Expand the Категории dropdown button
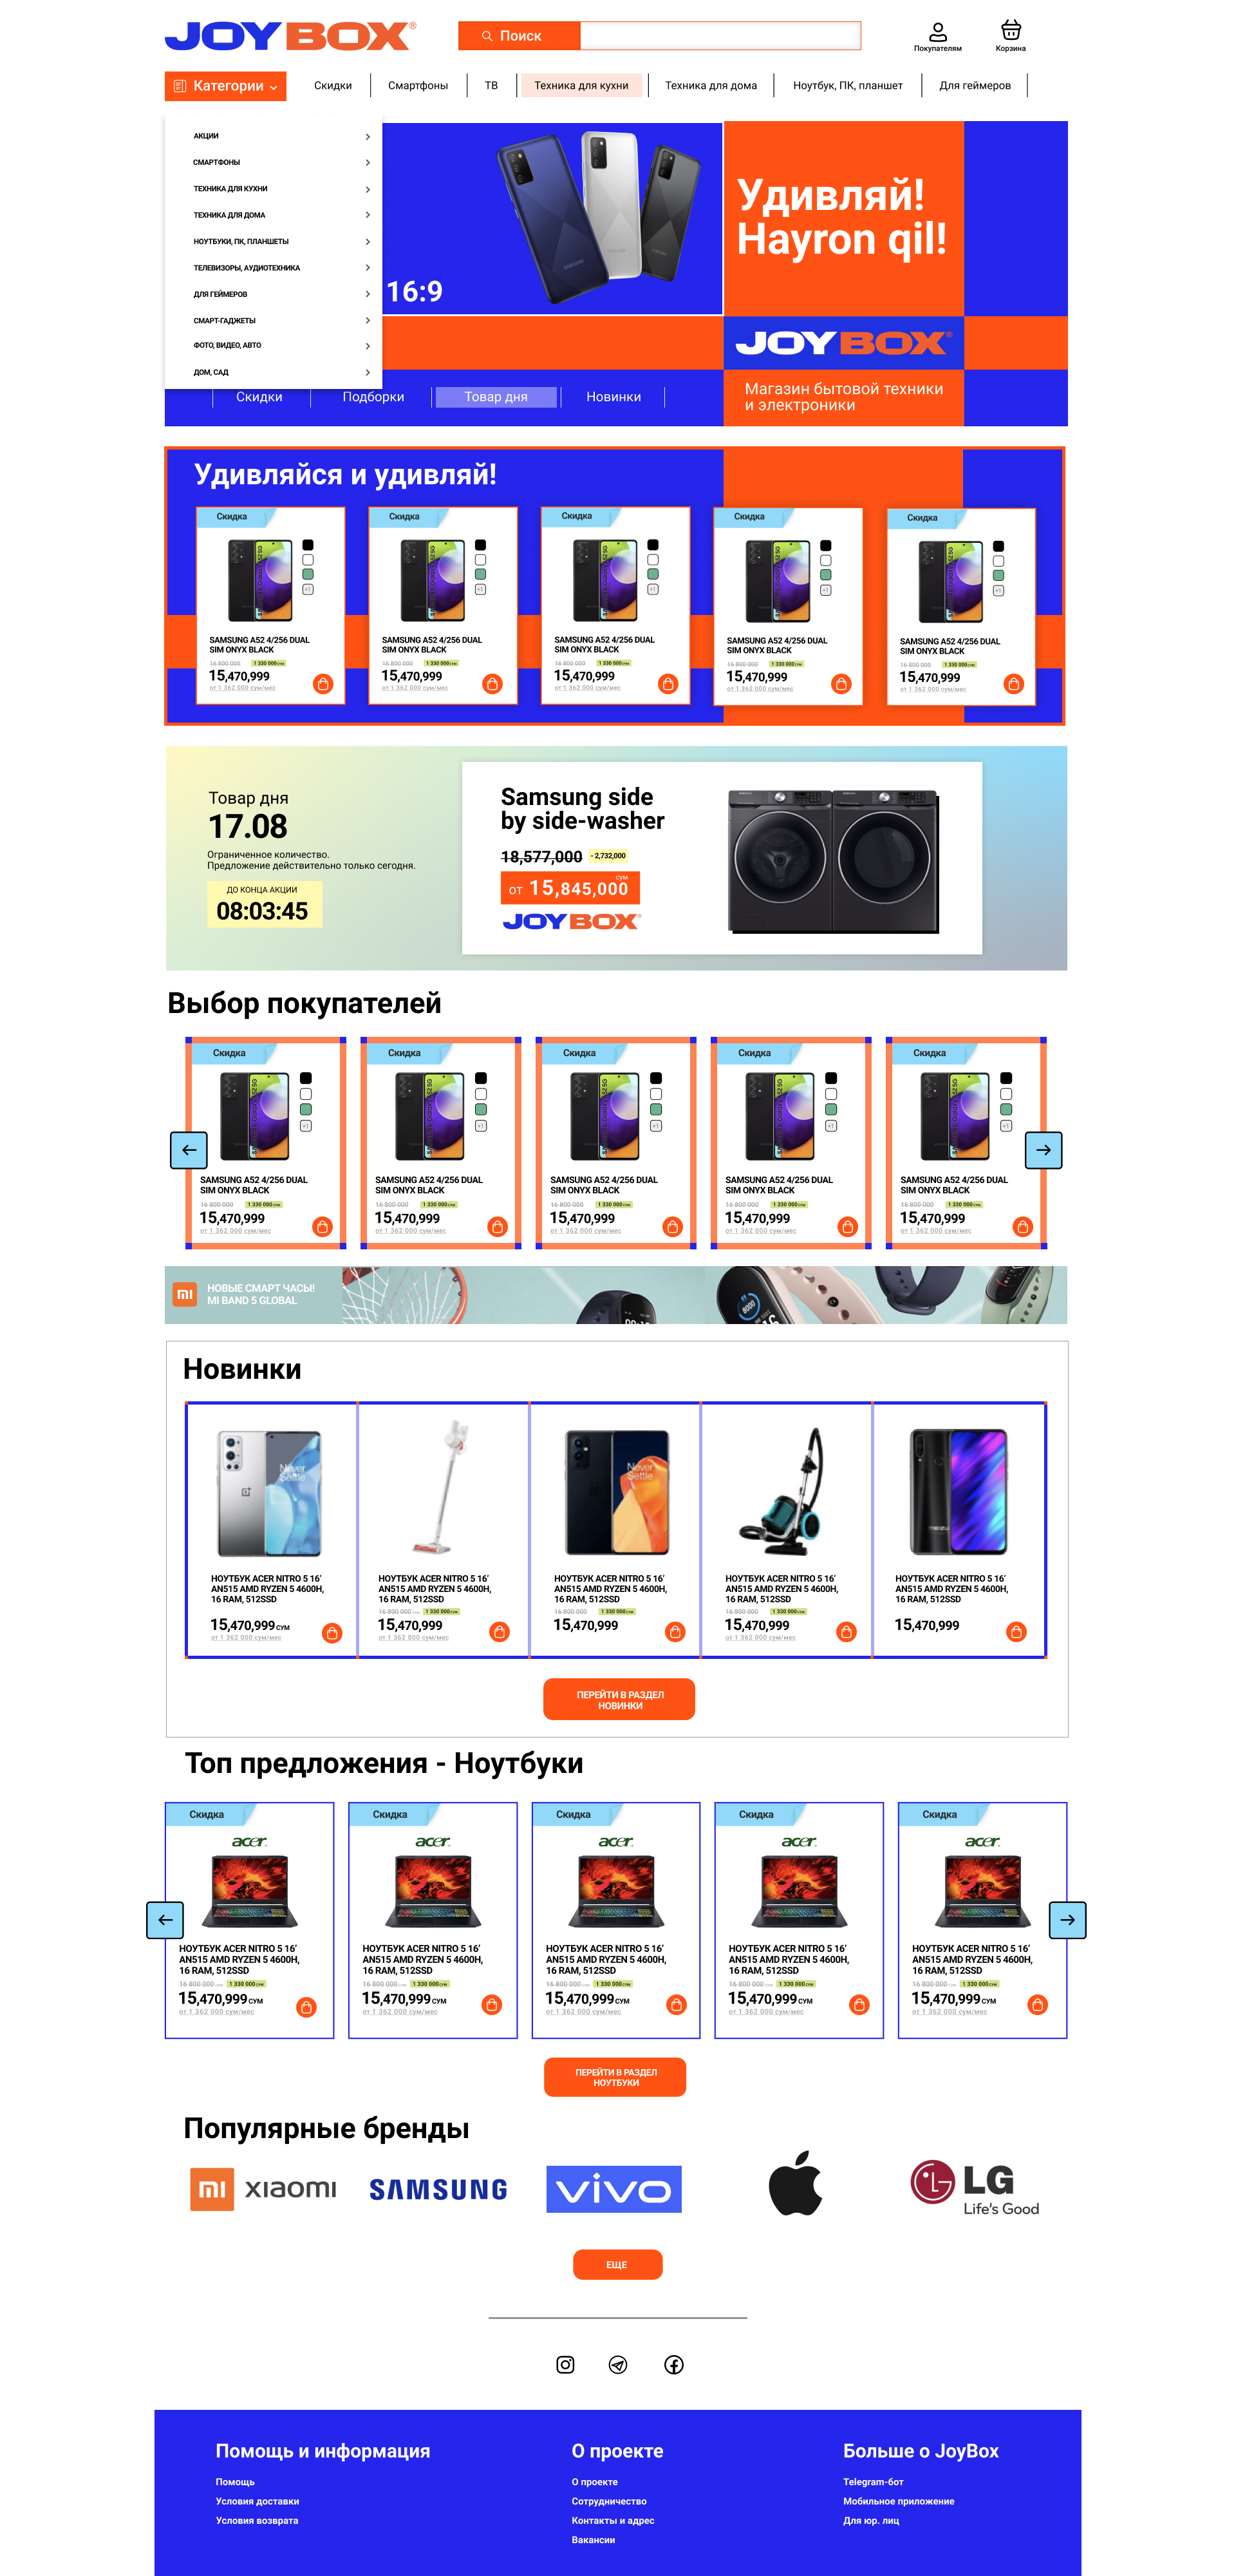Screen dimensions: 1236x2576 pos(225,86)
